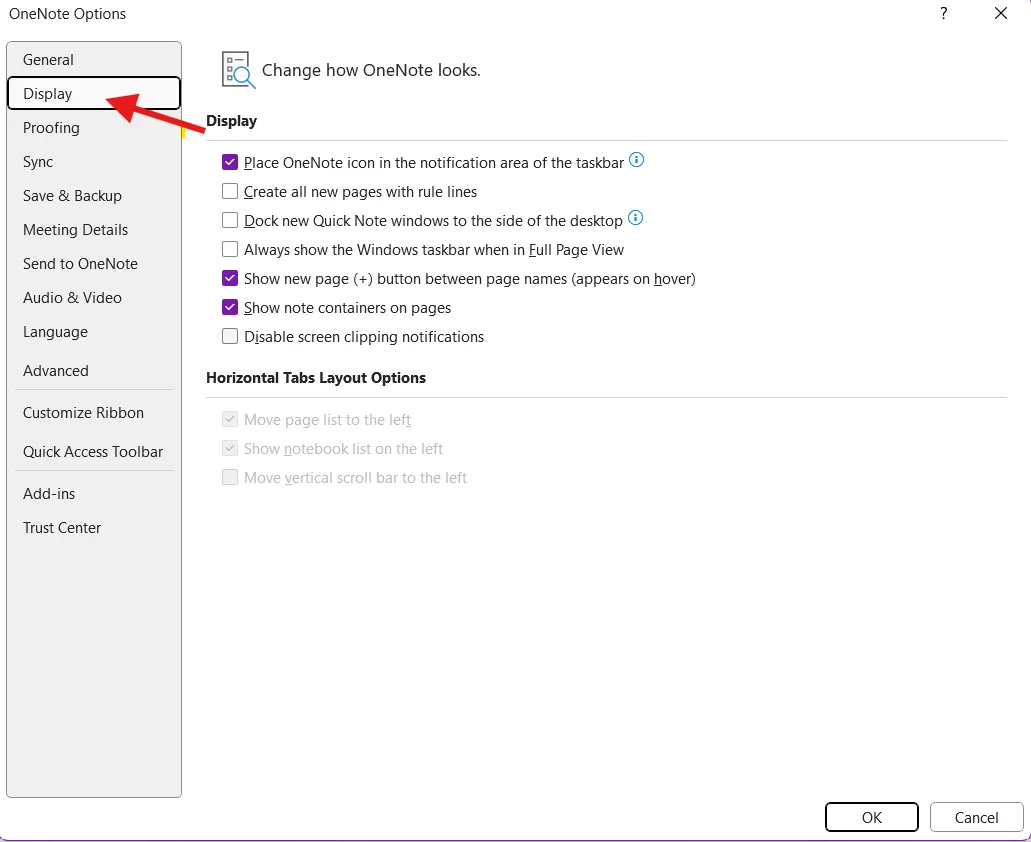
Task: Open Proofing options
Action: (93, 128)
